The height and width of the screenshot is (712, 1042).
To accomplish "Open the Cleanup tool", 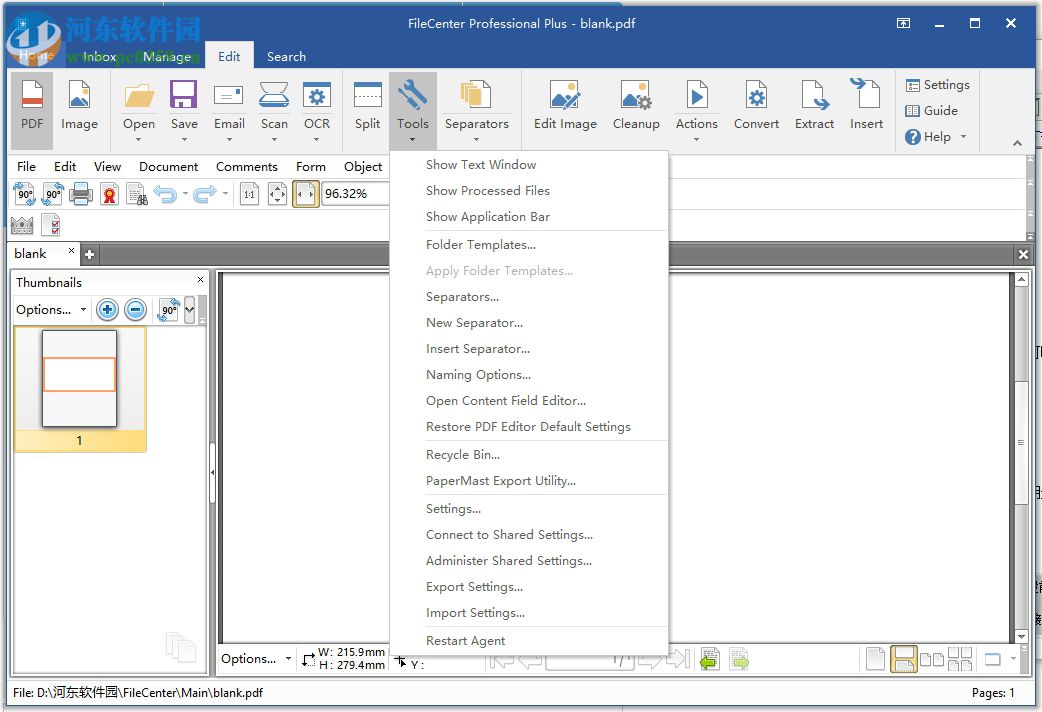I will click(x=636, y=105).
